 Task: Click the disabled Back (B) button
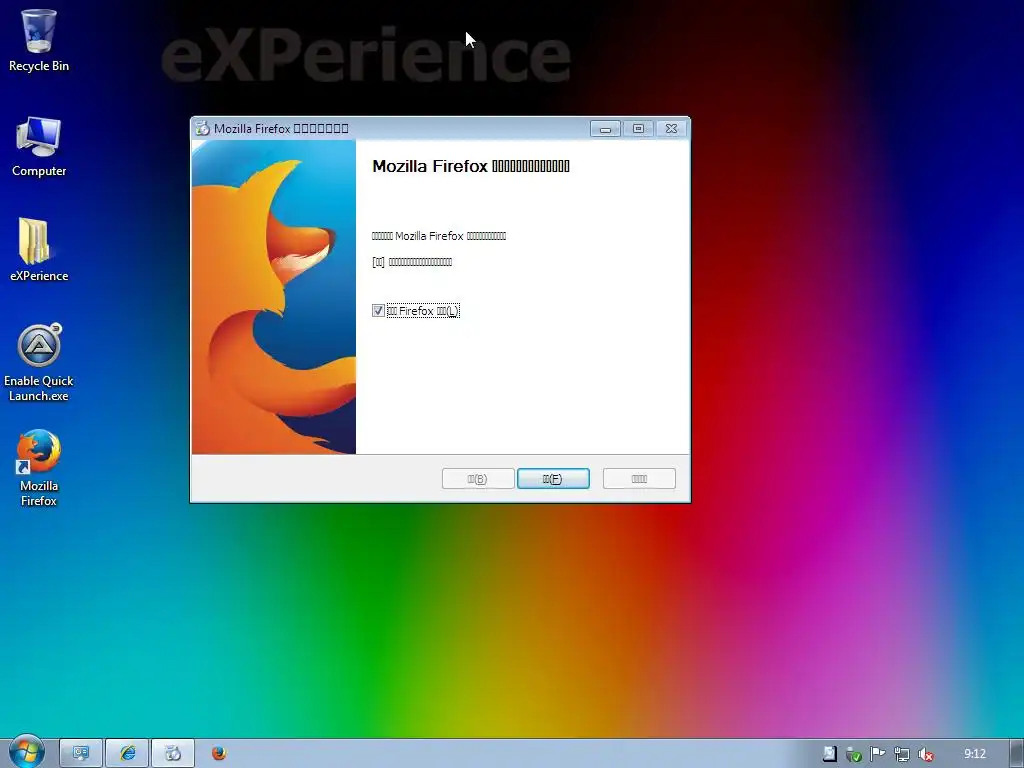click(x=478, y=479)
